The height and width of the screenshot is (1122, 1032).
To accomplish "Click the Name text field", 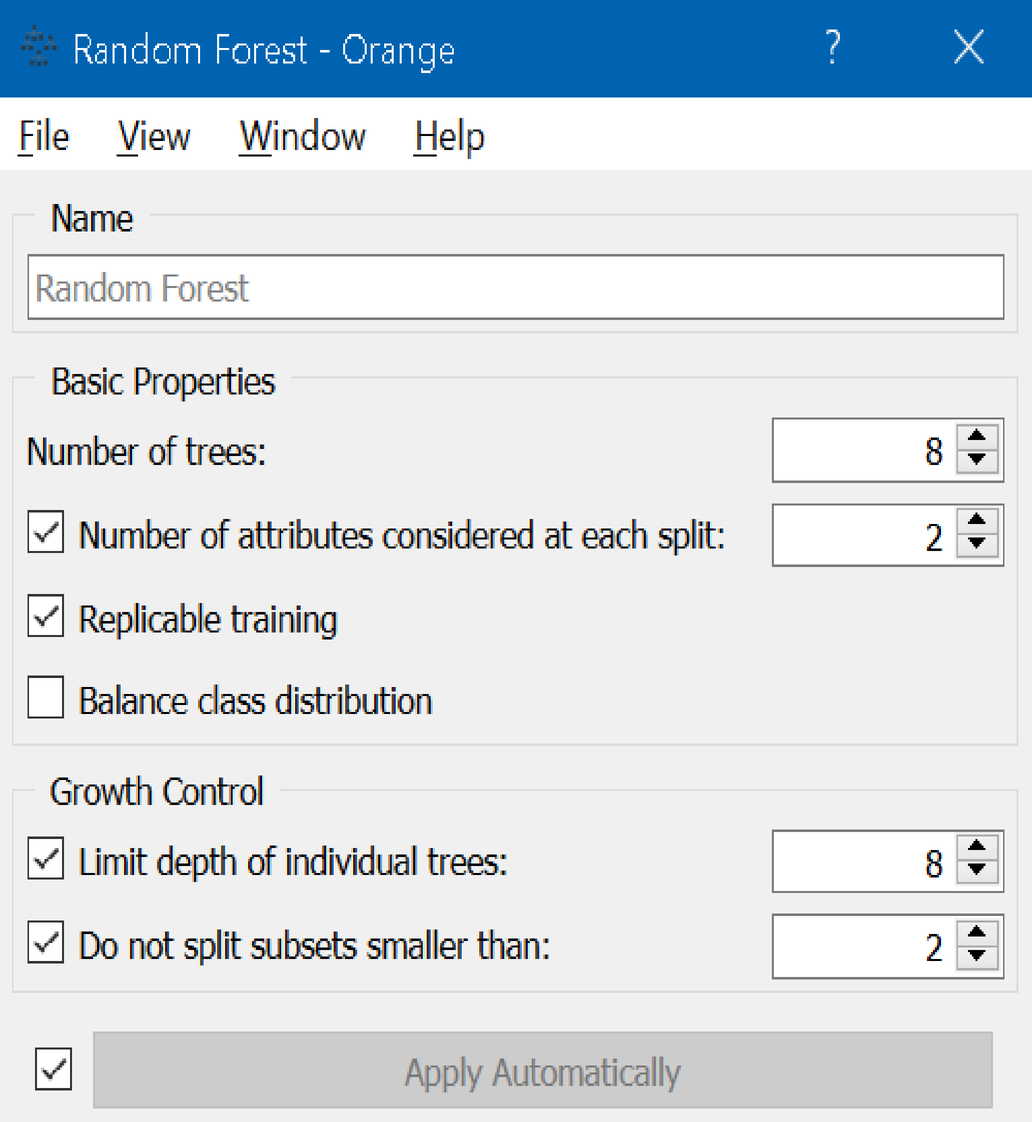I will (x=515, y=288).
